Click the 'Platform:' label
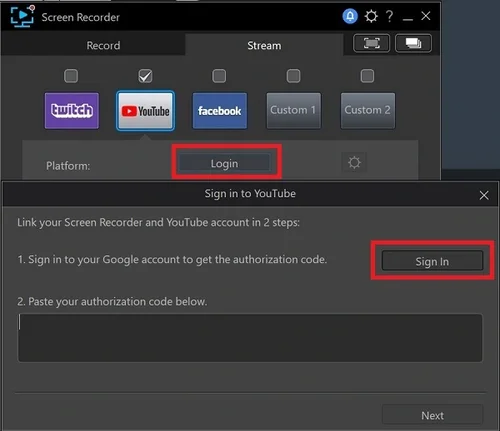The width and height of the screenshot is (500, 431). 68,166
